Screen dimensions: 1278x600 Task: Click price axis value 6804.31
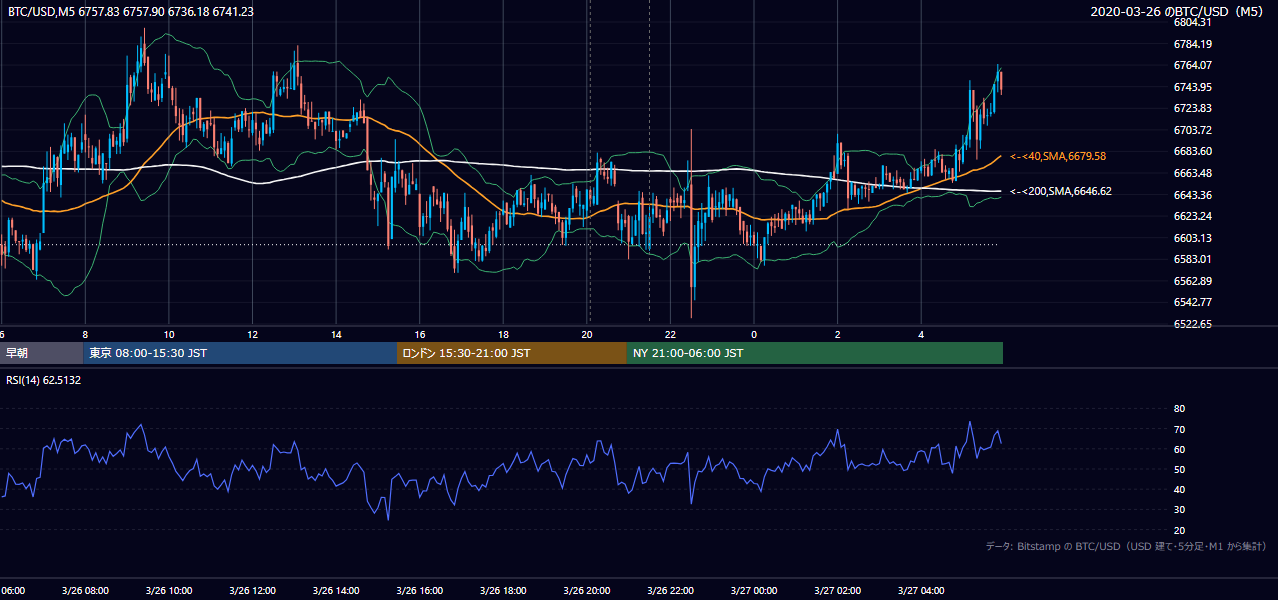pyautogui.click(x=1193, y=22)
